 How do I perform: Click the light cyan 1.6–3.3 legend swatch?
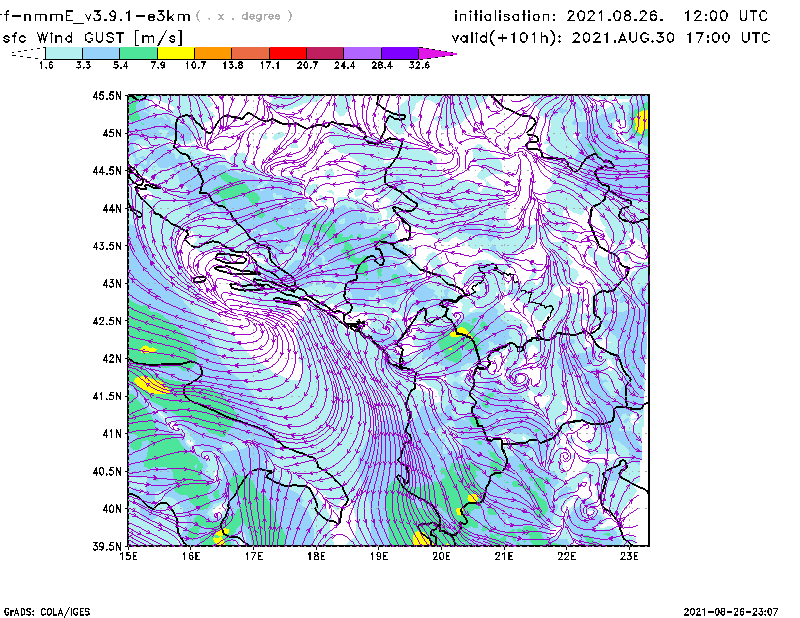(64, 53)
